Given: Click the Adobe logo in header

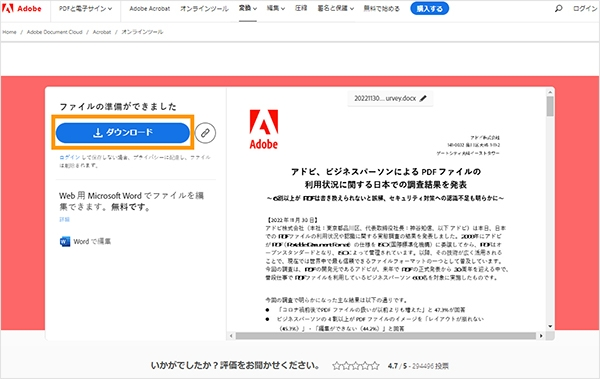Looking at the screenshot, I should tap(22, 8).
